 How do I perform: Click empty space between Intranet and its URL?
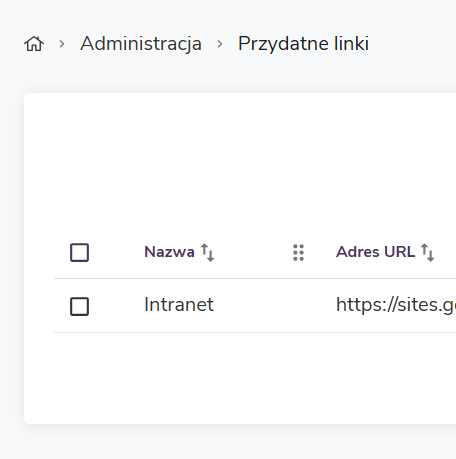tap(273, 305)
